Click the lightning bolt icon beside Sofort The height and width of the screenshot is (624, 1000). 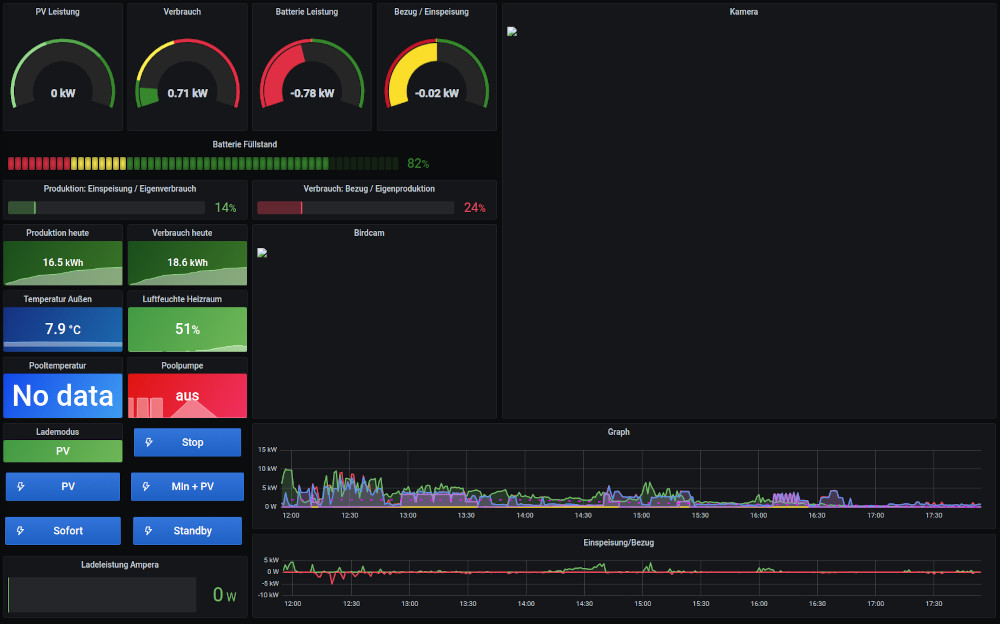coord(21,531)
